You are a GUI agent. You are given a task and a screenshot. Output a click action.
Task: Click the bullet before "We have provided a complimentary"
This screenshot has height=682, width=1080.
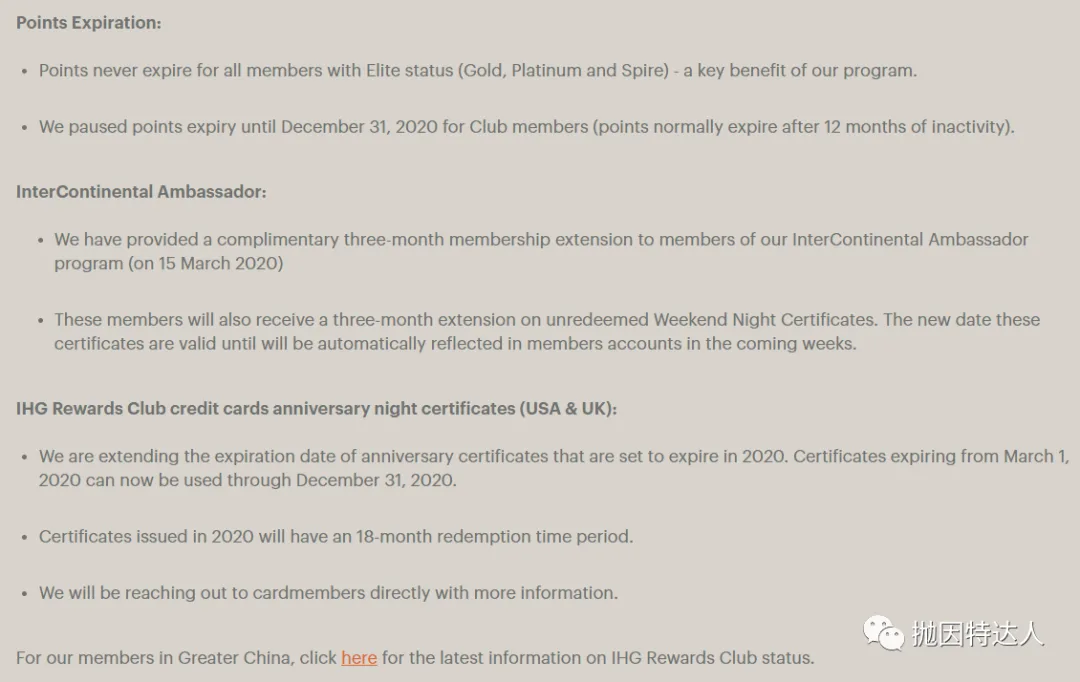pos(41,241)
